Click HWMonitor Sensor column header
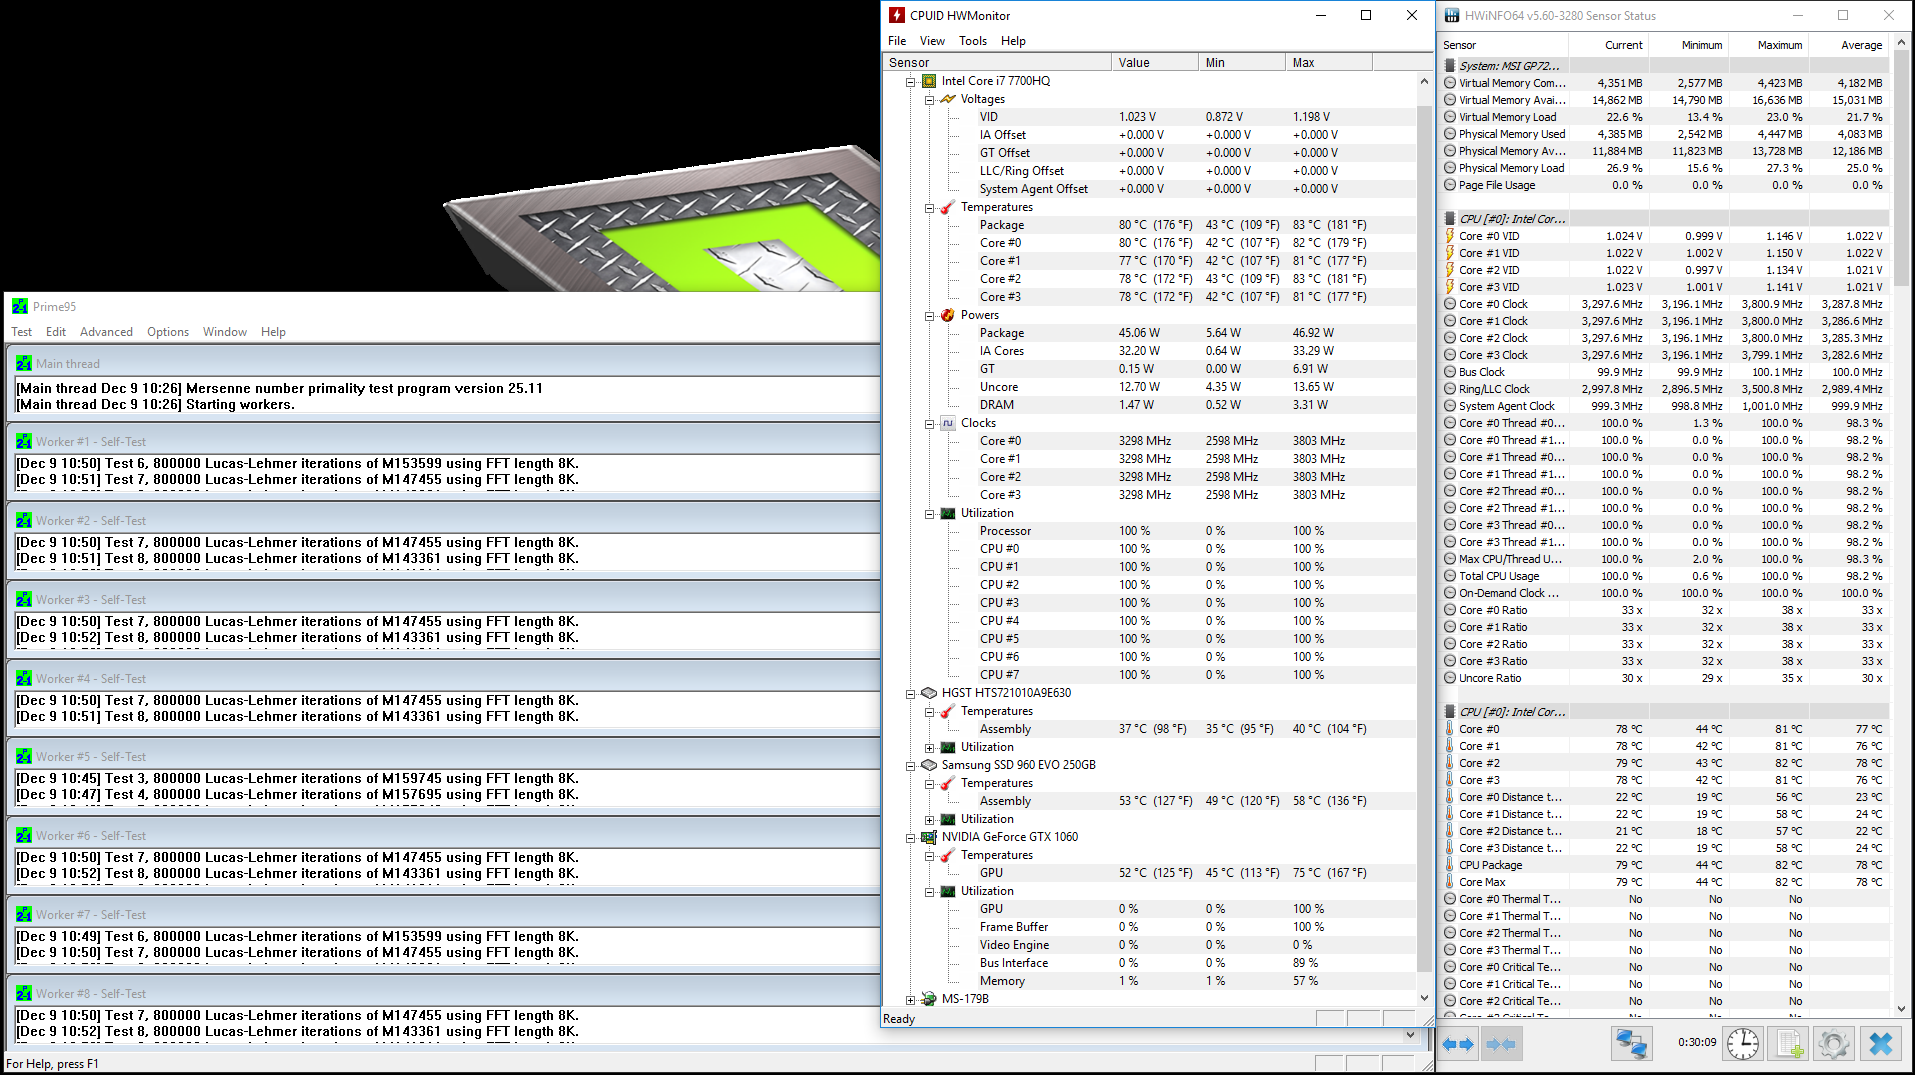Image resolution: width=1915 pixels, height=1075 pixels. (997, 62)
